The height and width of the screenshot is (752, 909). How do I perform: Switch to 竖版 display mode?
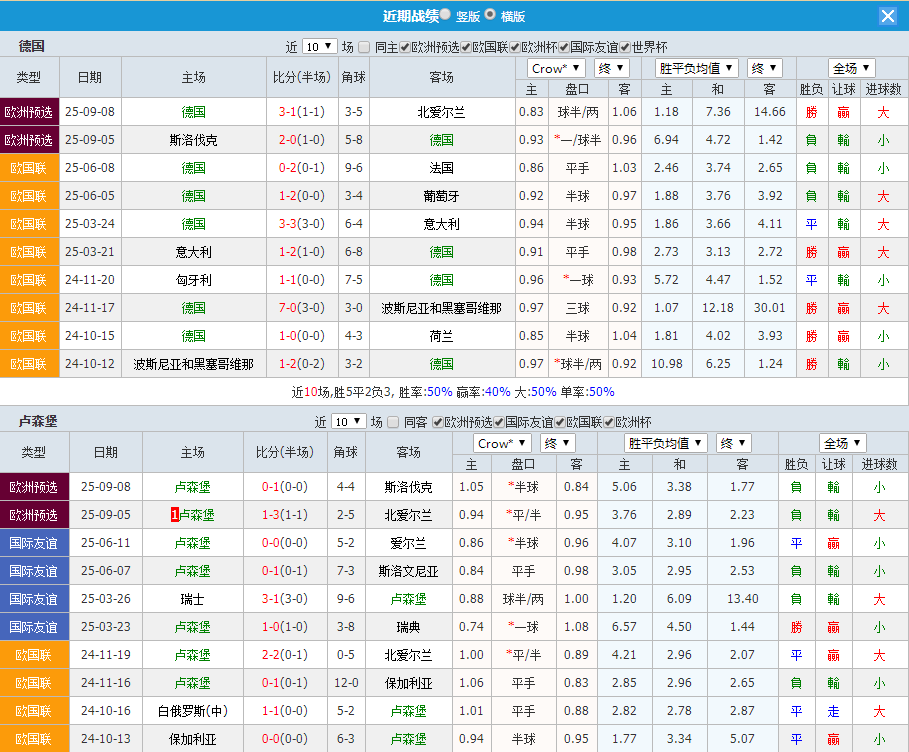click(444, 15)
